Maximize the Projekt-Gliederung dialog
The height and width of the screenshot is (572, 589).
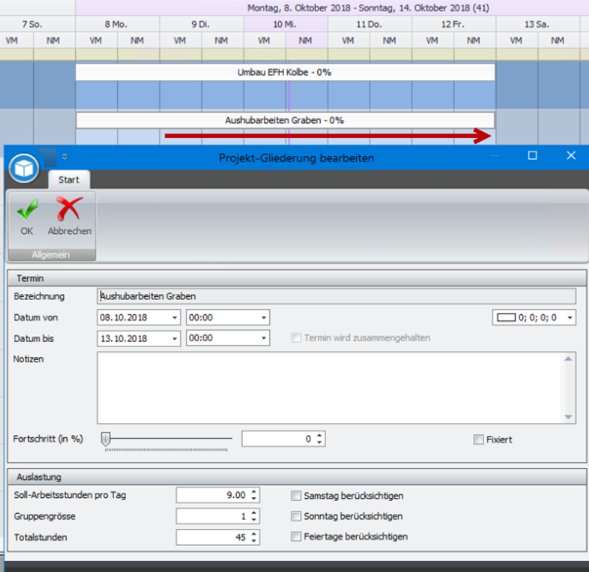pos(532,155)
